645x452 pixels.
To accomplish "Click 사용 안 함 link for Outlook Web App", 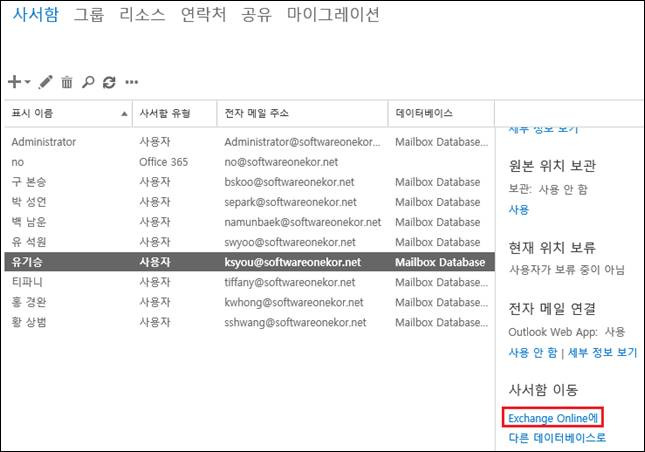I will coord(533,352).
